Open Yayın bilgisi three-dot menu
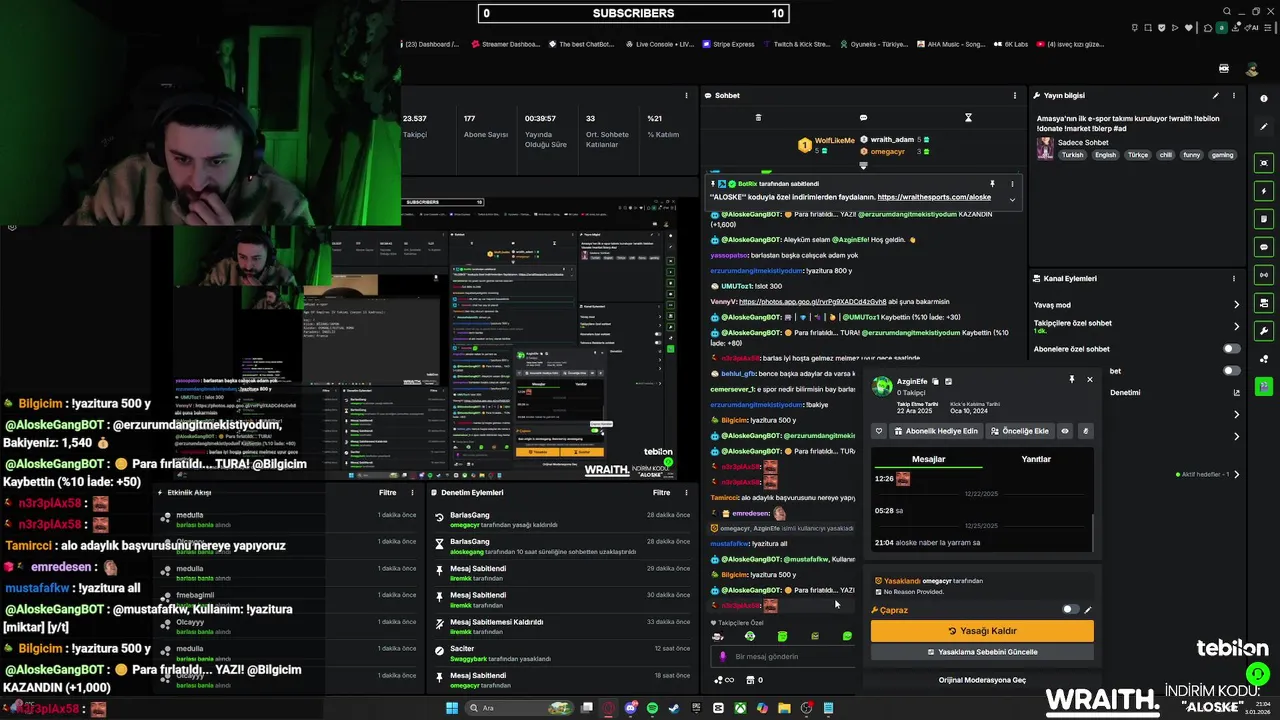Image resolution: width=1280 pixels, height=720 pixels. 1234,96
